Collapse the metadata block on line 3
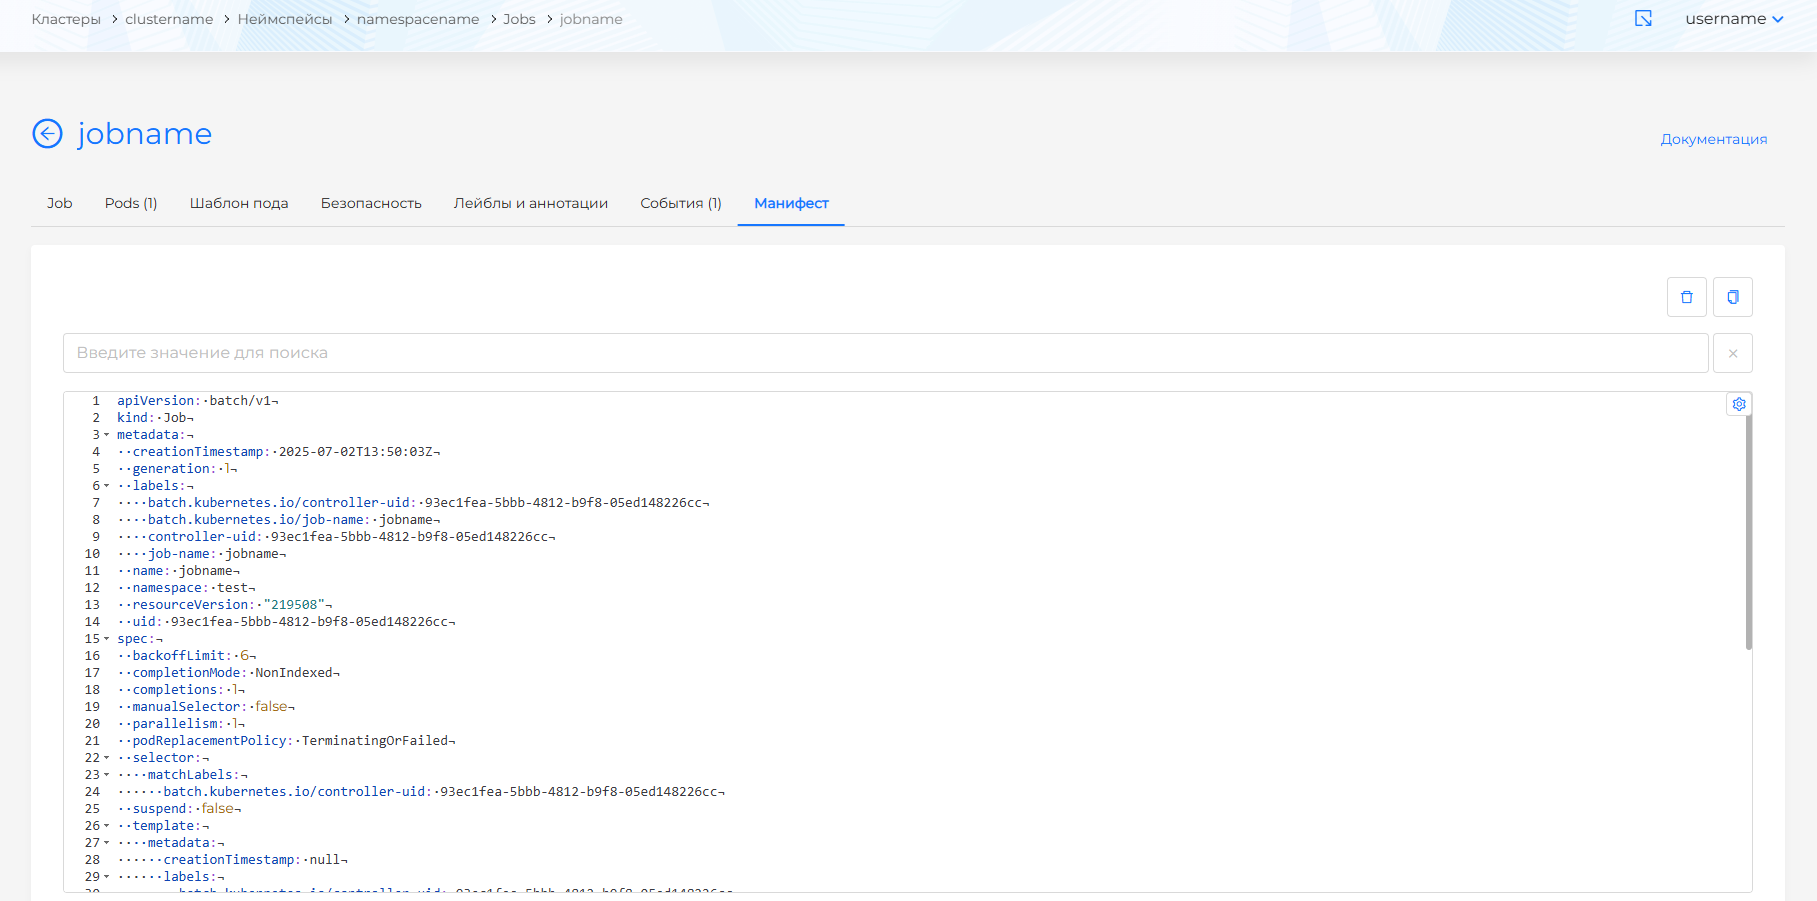 (x=106, y=434)
